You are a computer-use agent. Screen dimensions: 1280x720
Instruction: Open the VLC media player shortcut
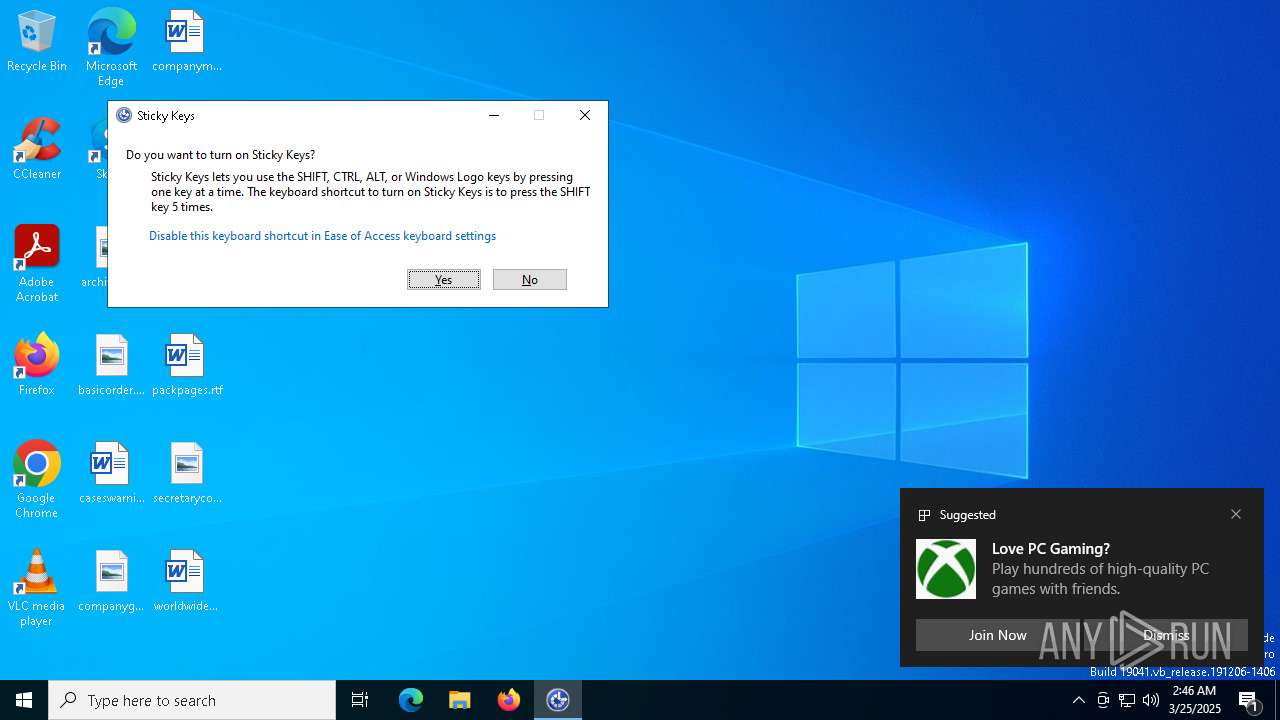pyautogui.click(x=37, y=588)
